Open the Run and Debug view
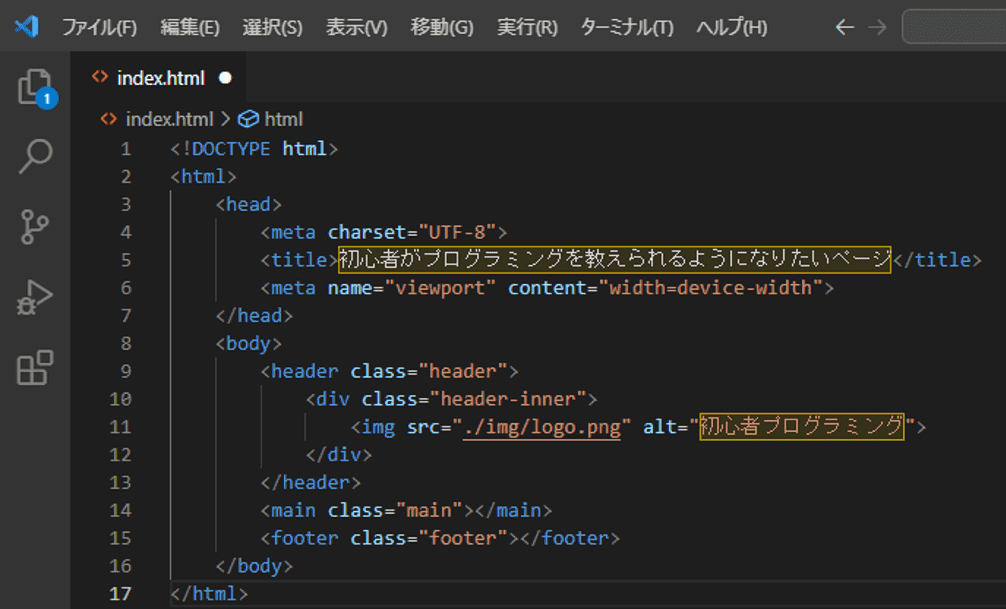The image size is (1006, 609). (x=34, y=298)
